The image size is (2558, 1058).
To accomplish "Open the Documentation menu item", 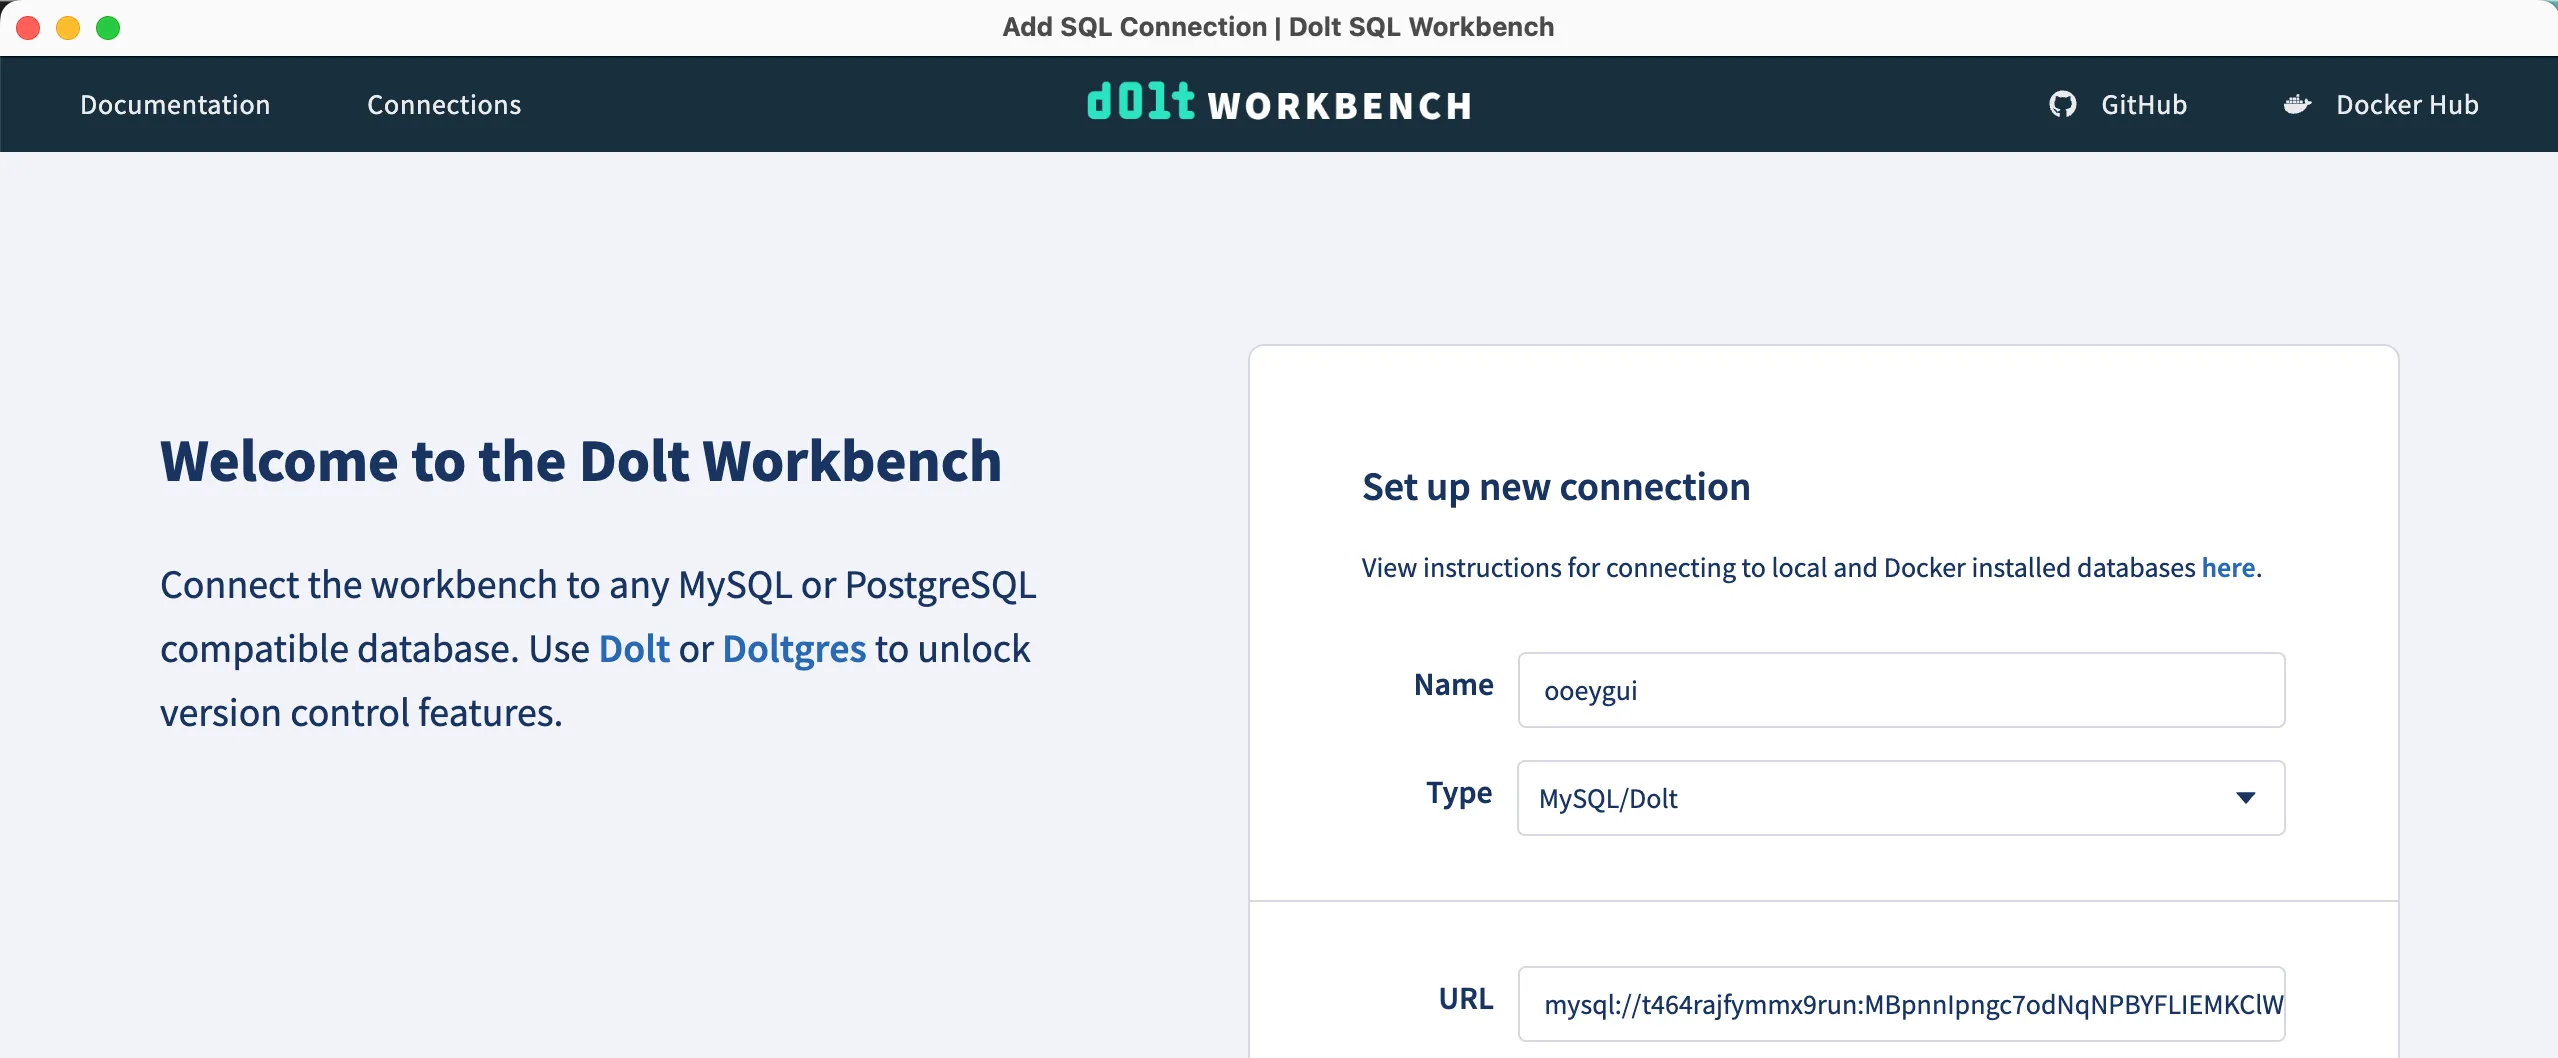I will pyautogui.click(x=175, y=104).
